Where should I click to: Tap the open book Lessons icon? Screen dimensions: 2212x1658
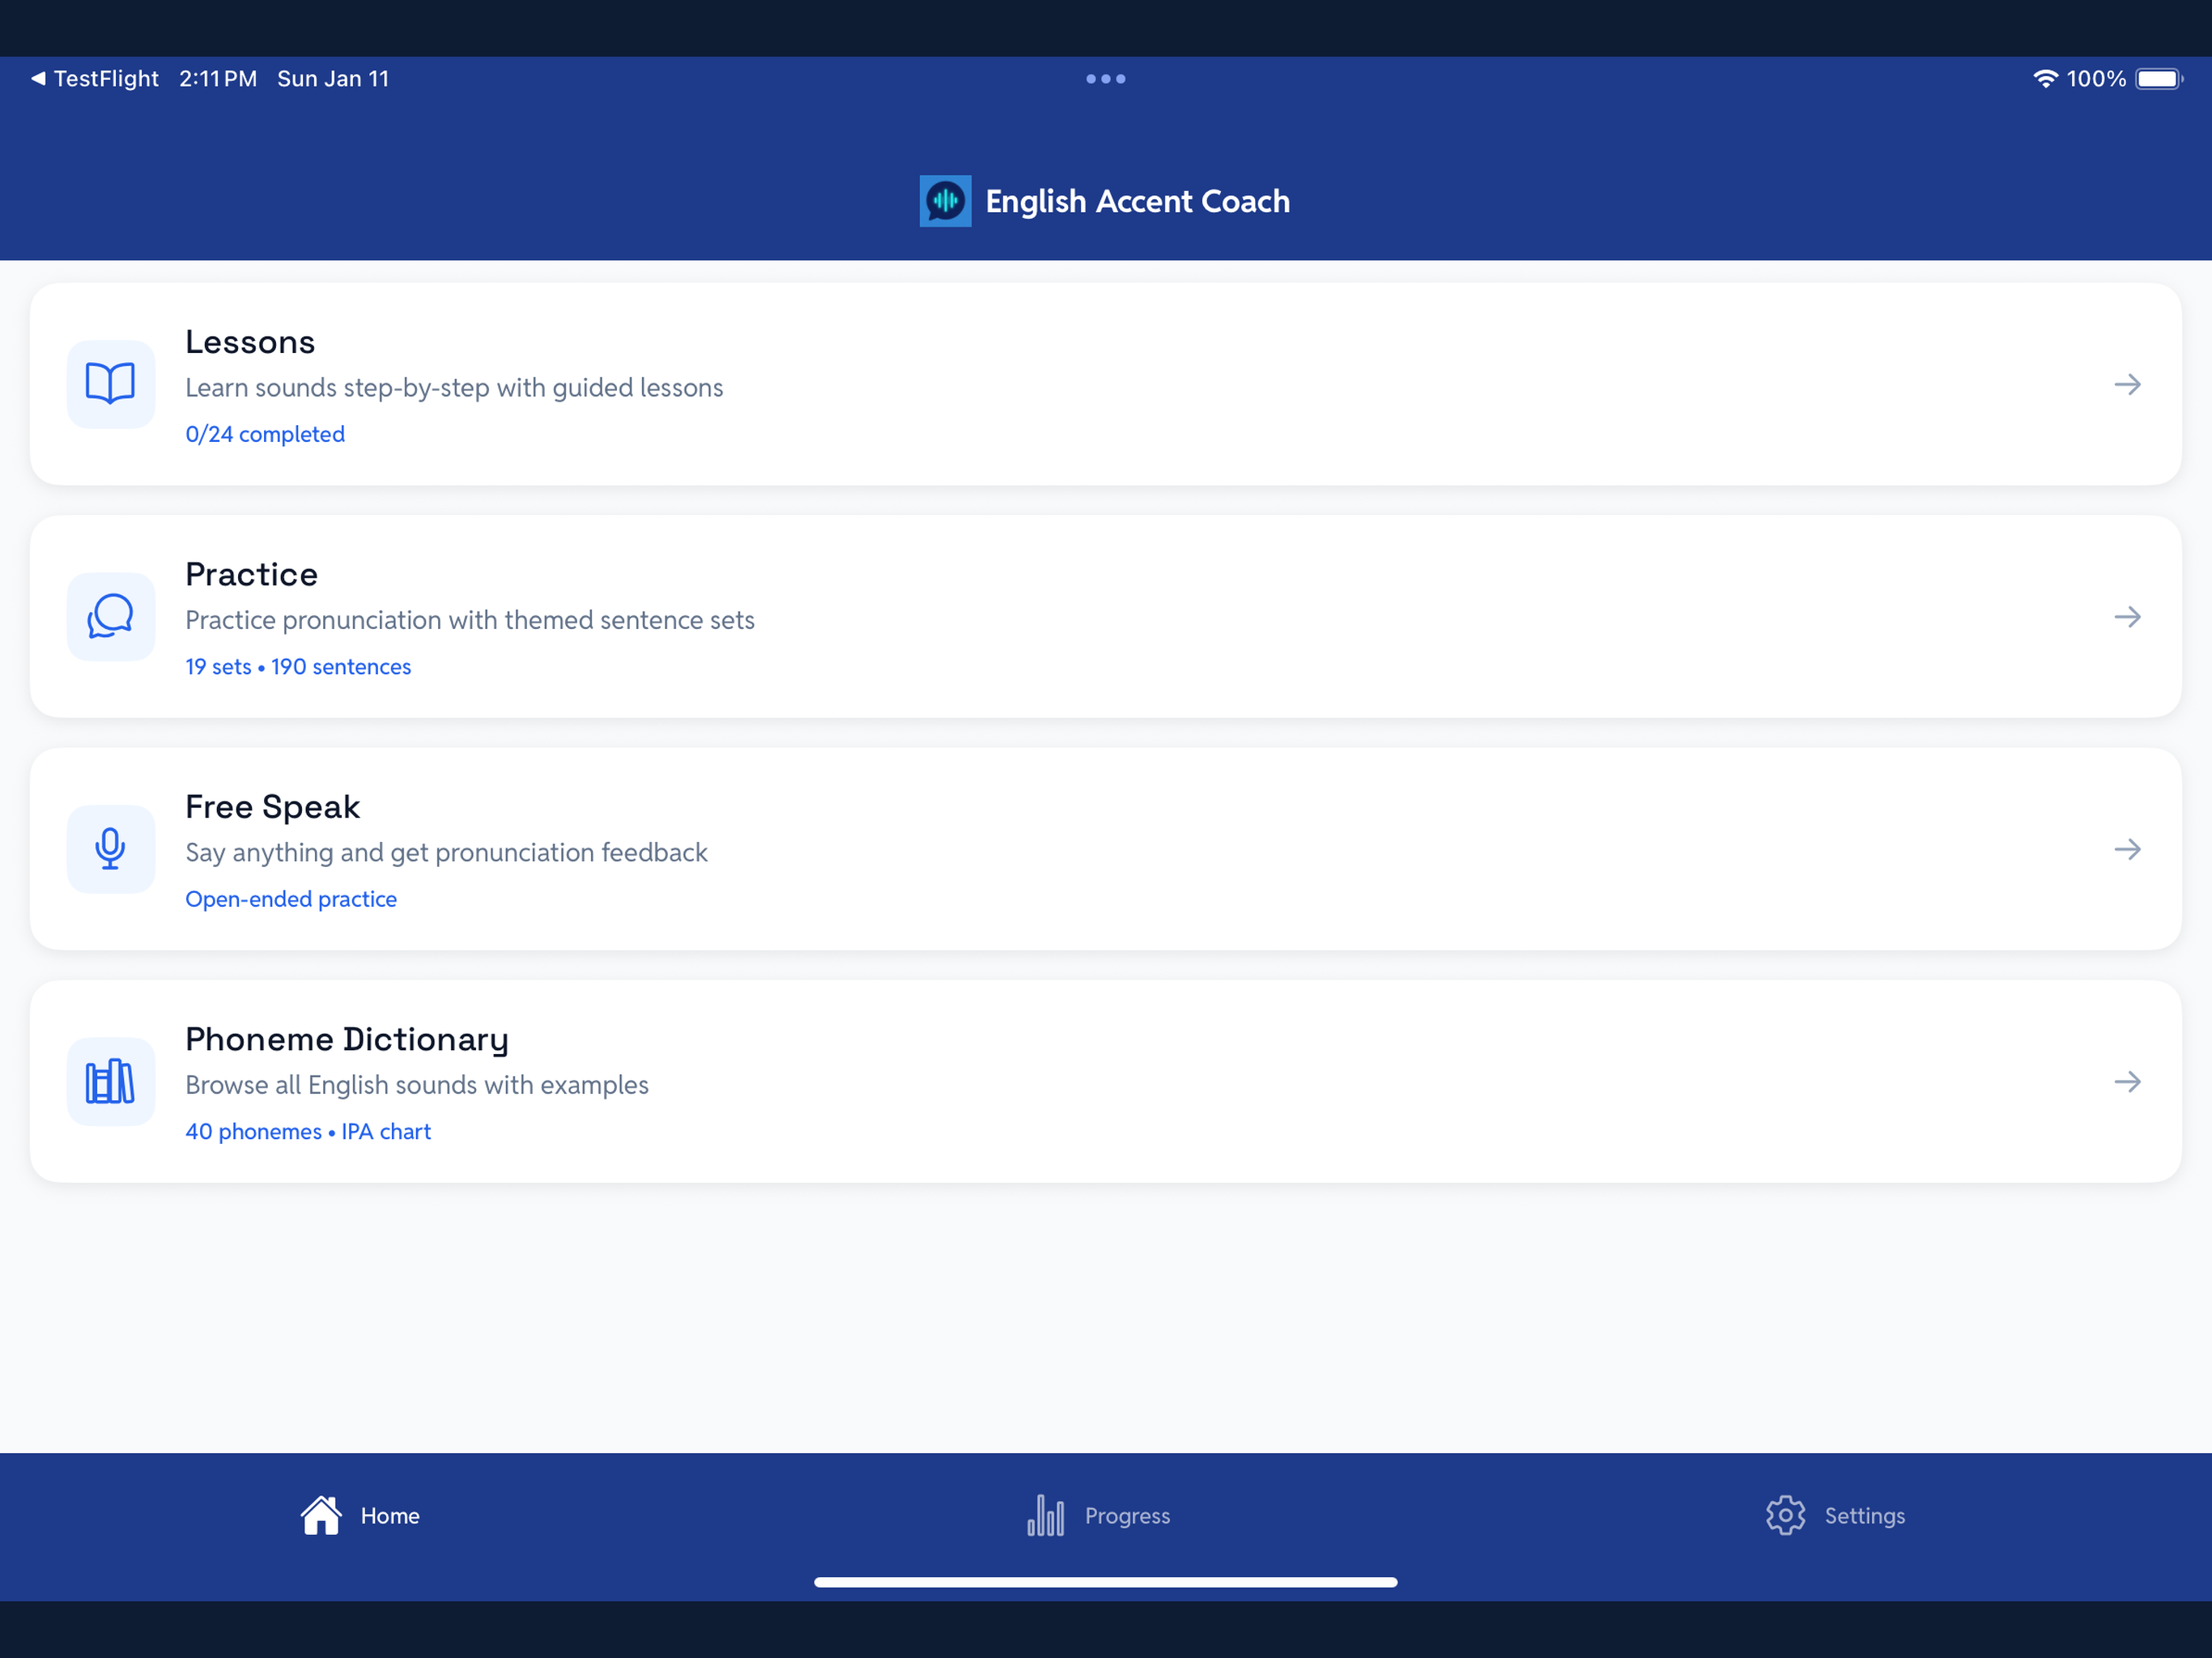pyautogui.click(x=110, y=384)
